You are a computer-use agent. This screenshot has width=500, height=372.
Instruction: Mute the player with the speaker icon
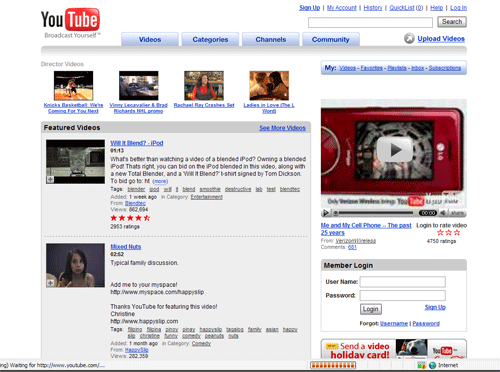point(443,213)
